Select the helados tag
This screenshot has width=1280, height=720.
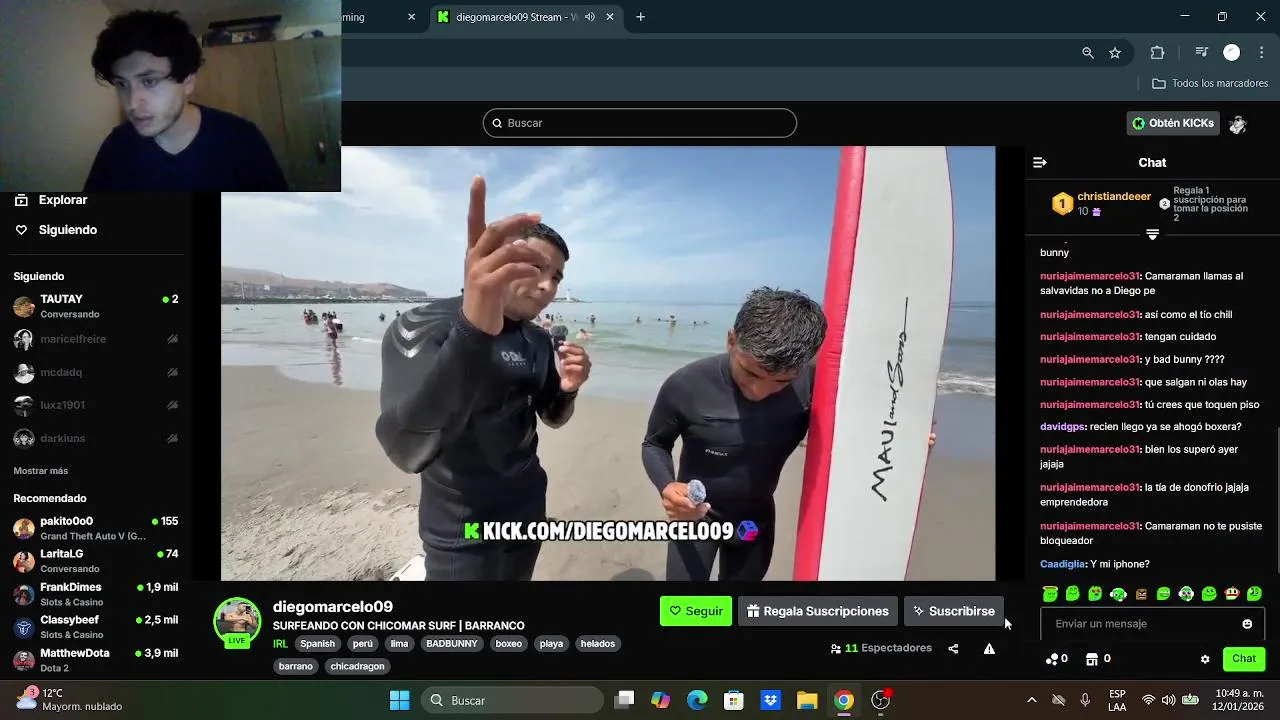pos(598,644)
